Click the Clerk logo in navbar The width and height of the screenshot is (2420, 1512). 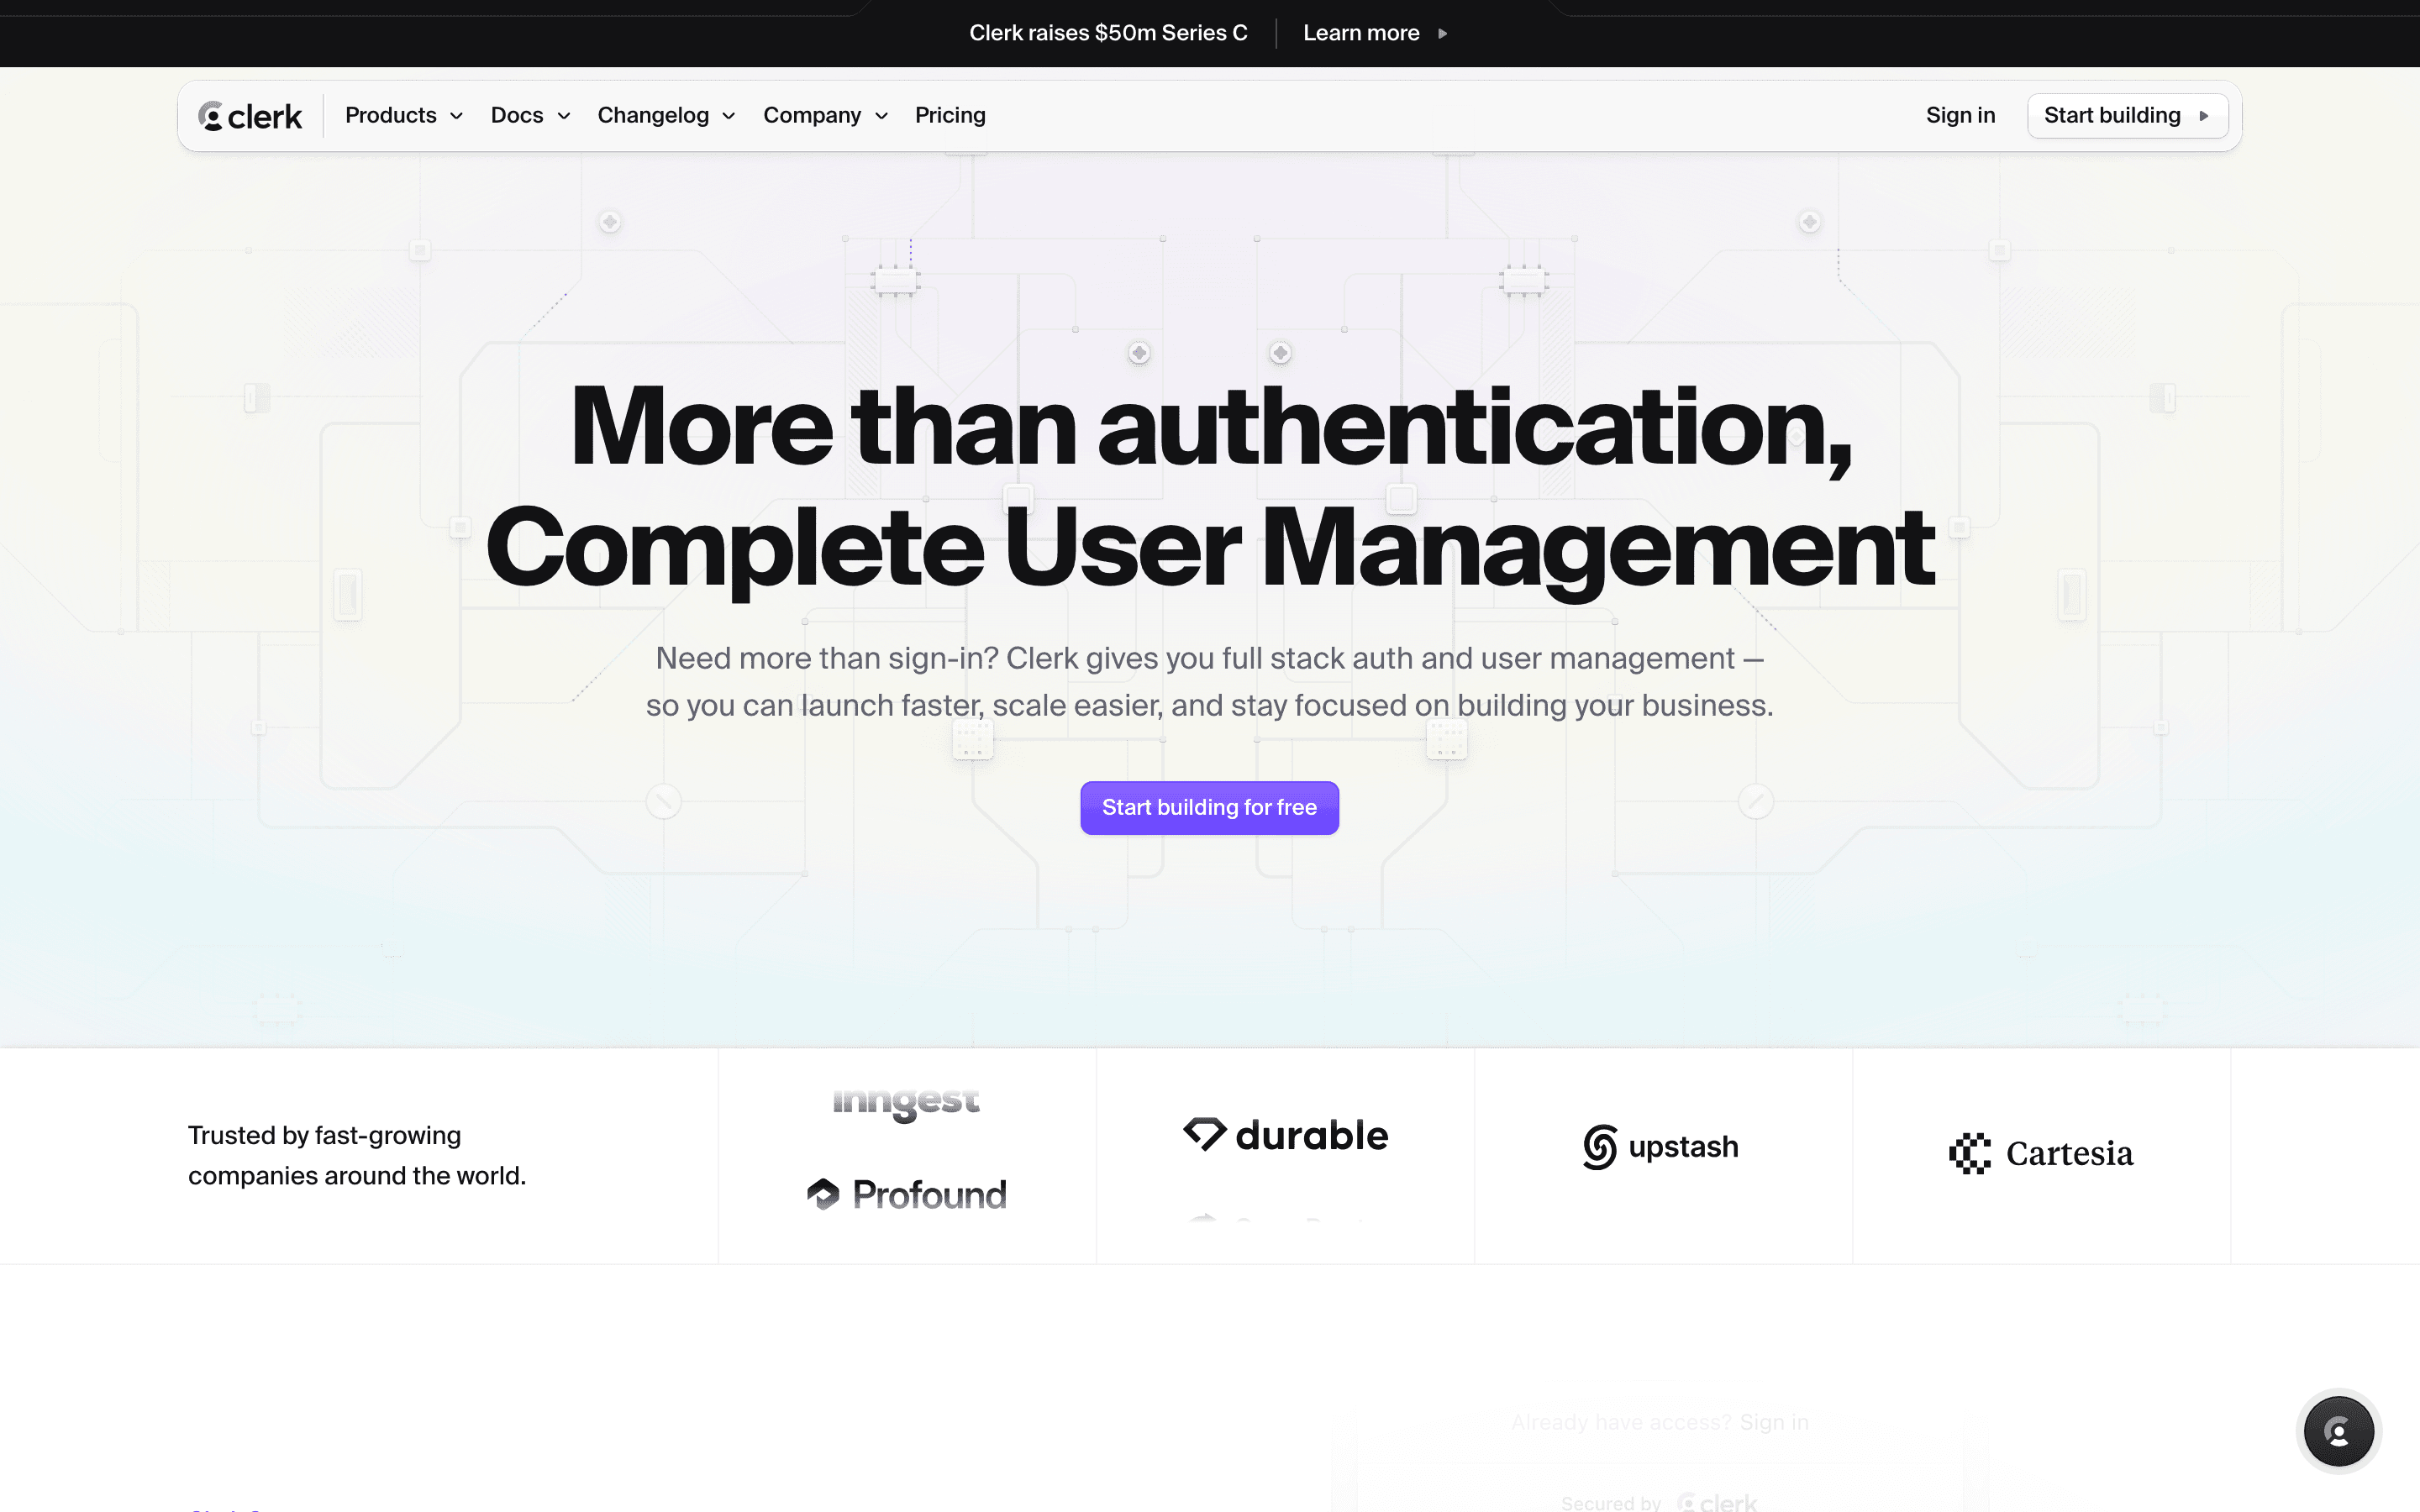pos(250,116)
